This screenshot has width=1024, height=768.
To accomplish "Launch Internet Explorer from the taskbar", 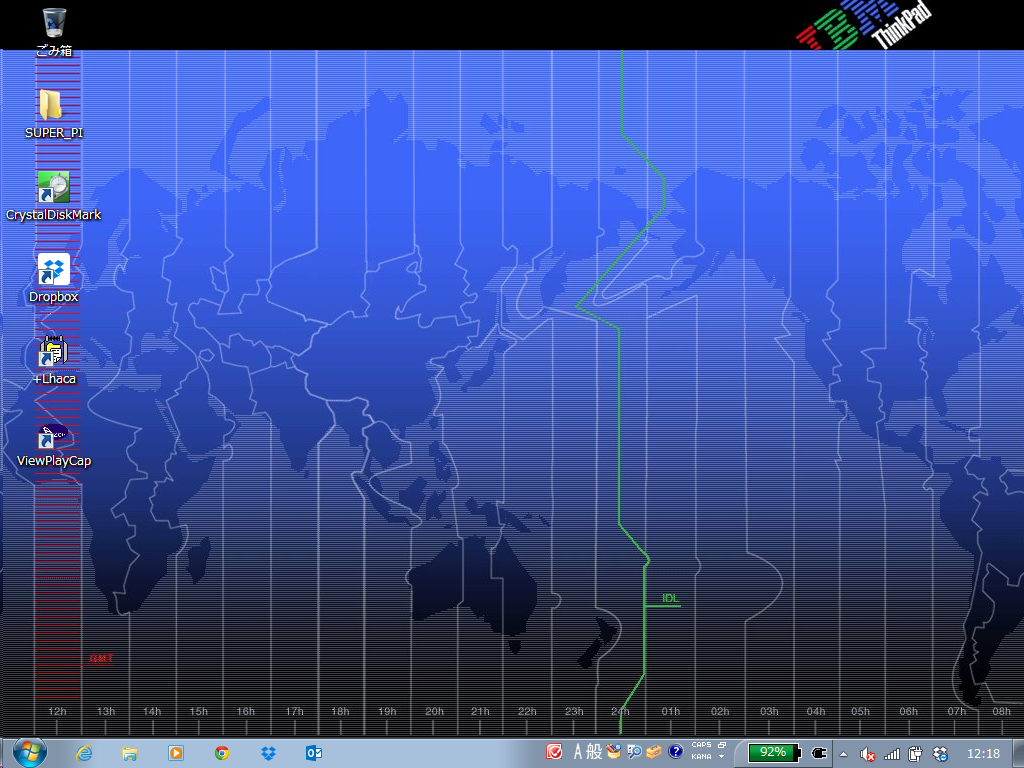I will point(84,753).
